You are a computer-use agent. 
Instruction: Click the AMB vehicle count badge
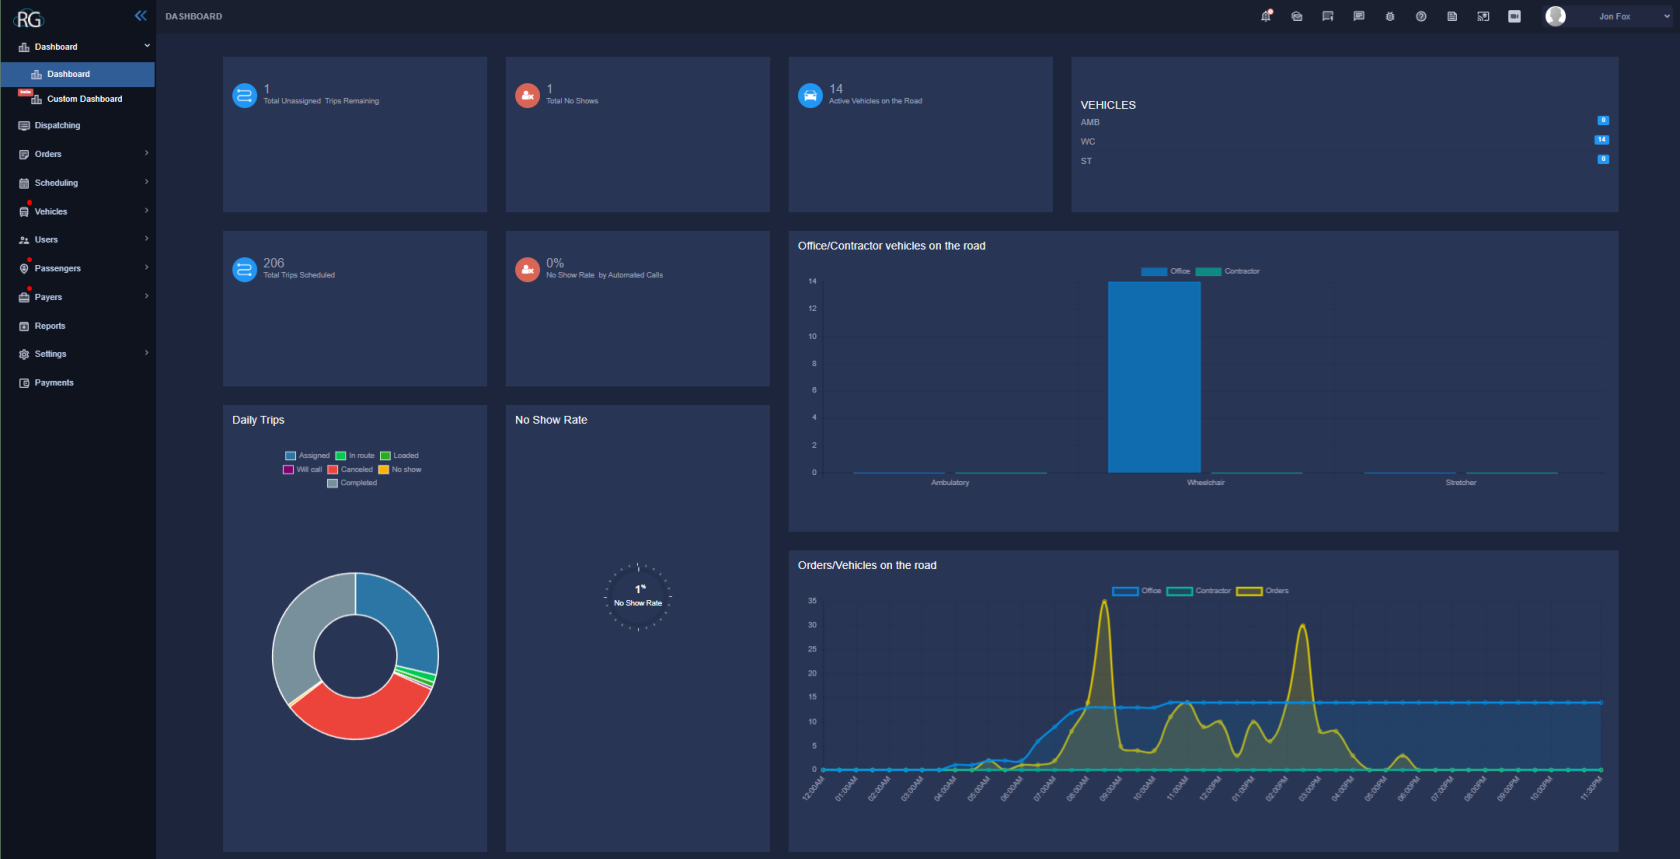[1603, 121]
